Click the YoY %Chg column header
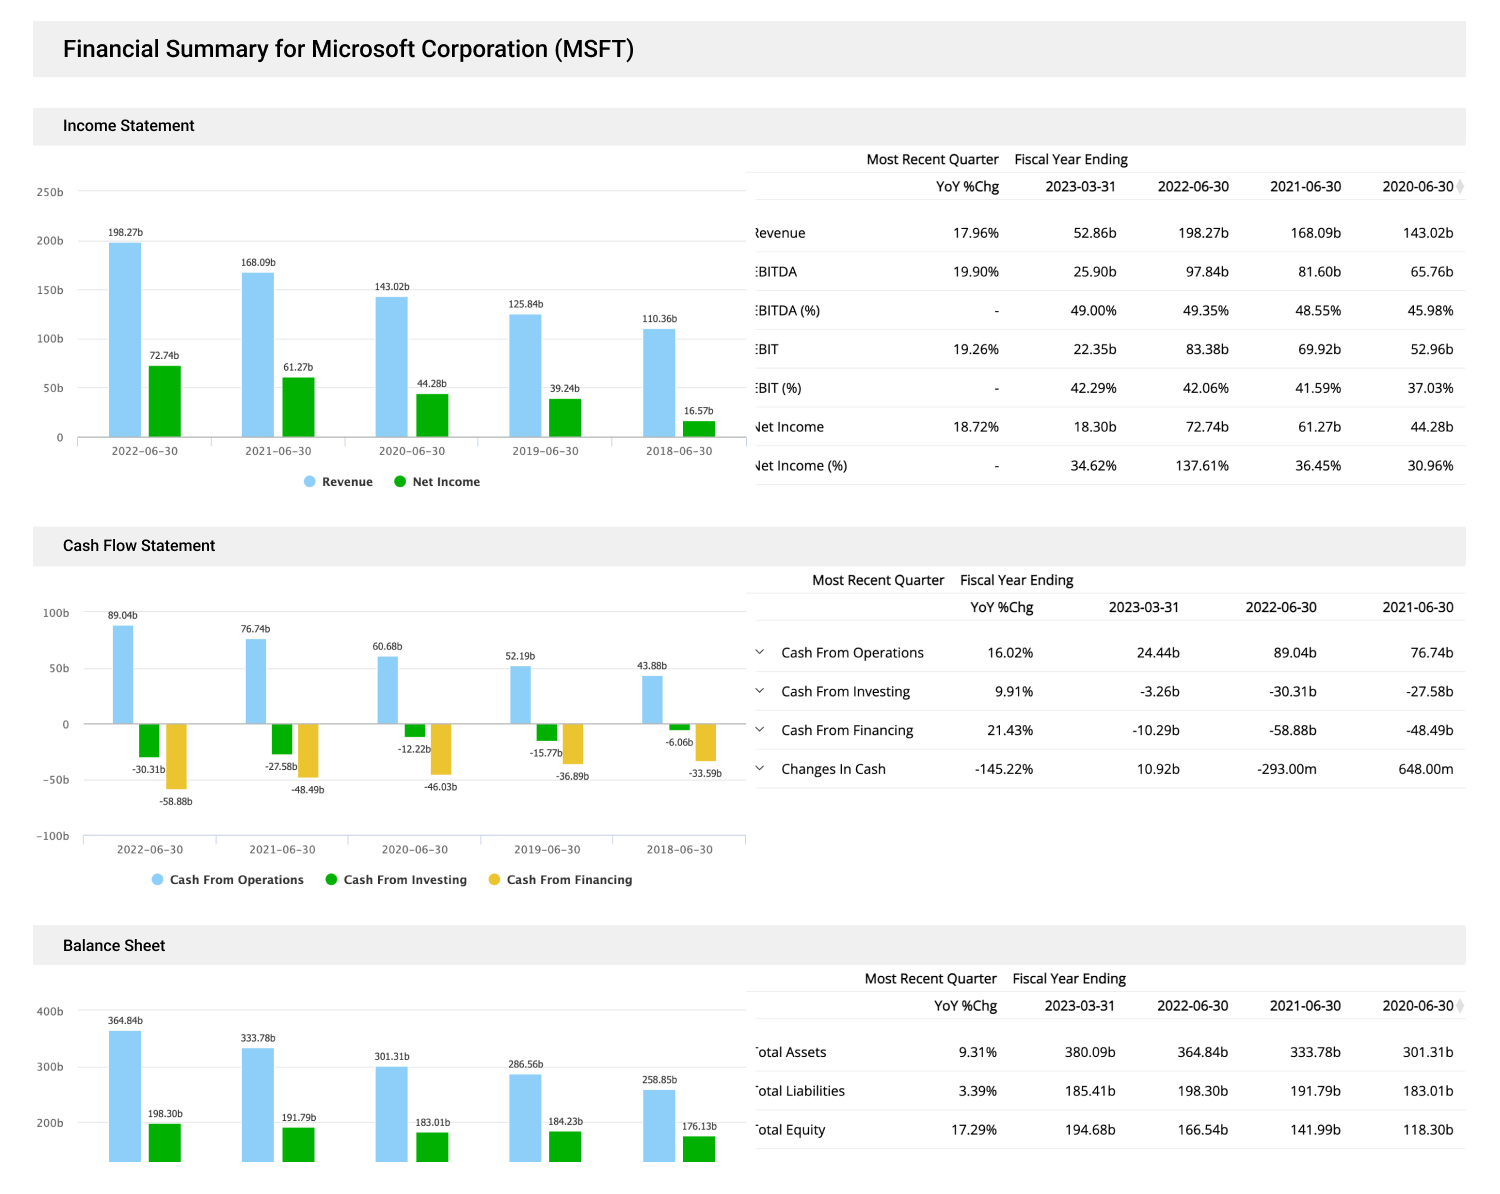The width and height of the screenshot is (1500, 1194). click(966, 186)
